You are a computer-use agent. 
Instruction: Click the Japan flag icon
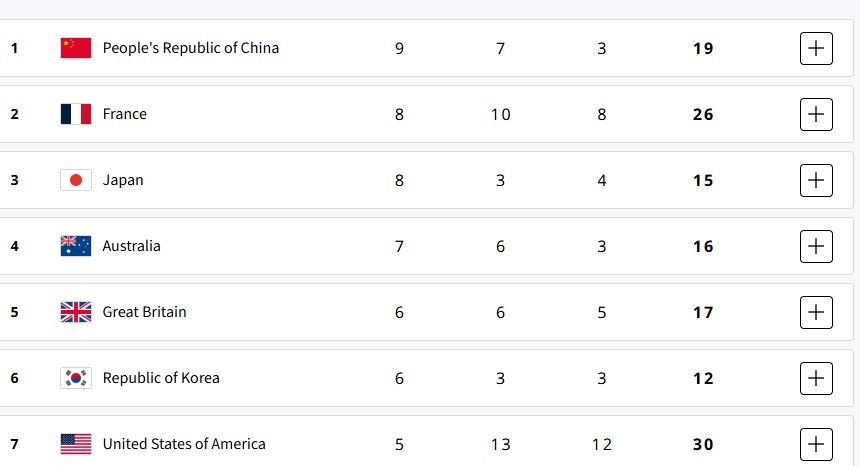click(76, 180)
